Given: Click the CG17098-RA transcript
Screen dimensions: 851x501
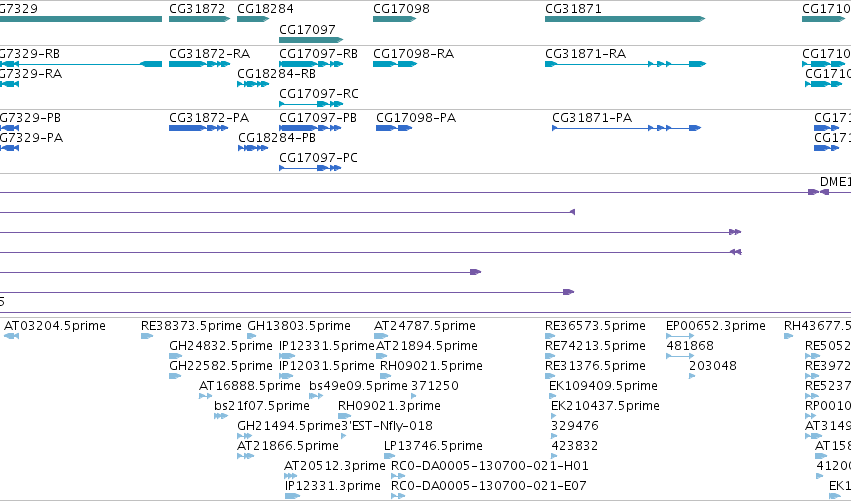Looking at the screenshot, I should click(x=395, y=64).
